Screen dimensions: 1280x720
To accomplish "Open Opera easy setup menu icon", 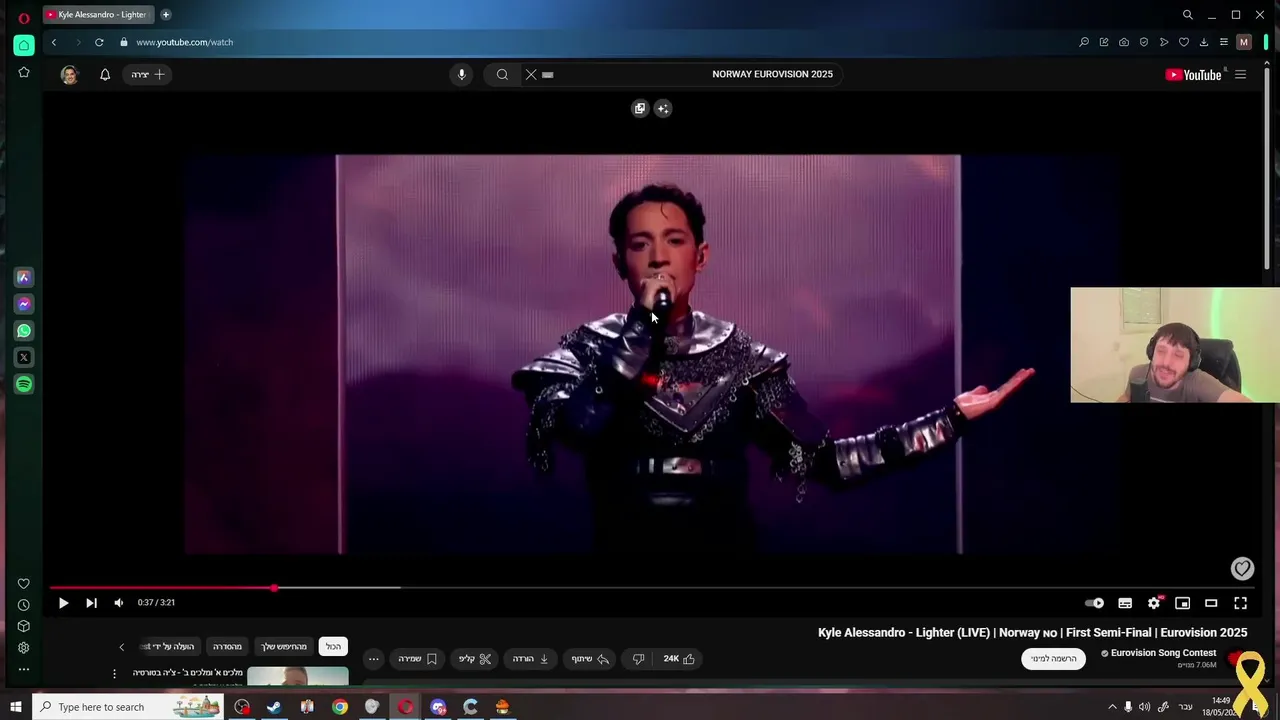I will tap(1223, 42).
